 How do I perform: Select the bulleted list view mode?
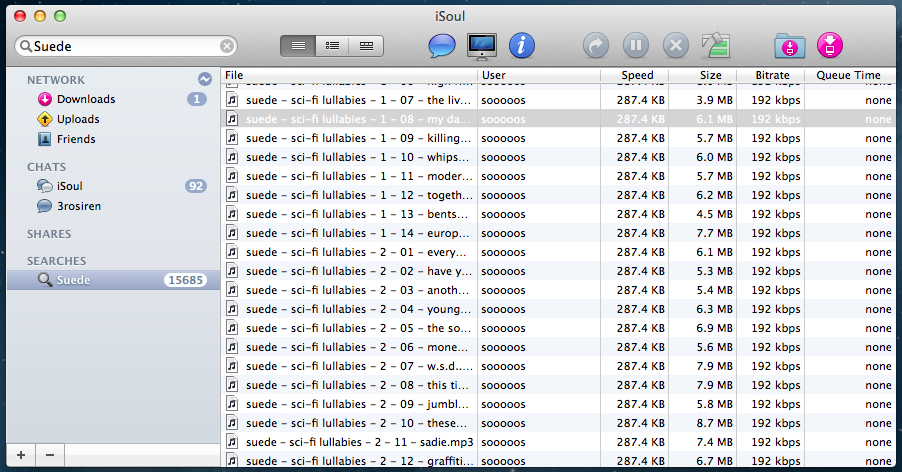pyautogui.click(x=332, y=46)
